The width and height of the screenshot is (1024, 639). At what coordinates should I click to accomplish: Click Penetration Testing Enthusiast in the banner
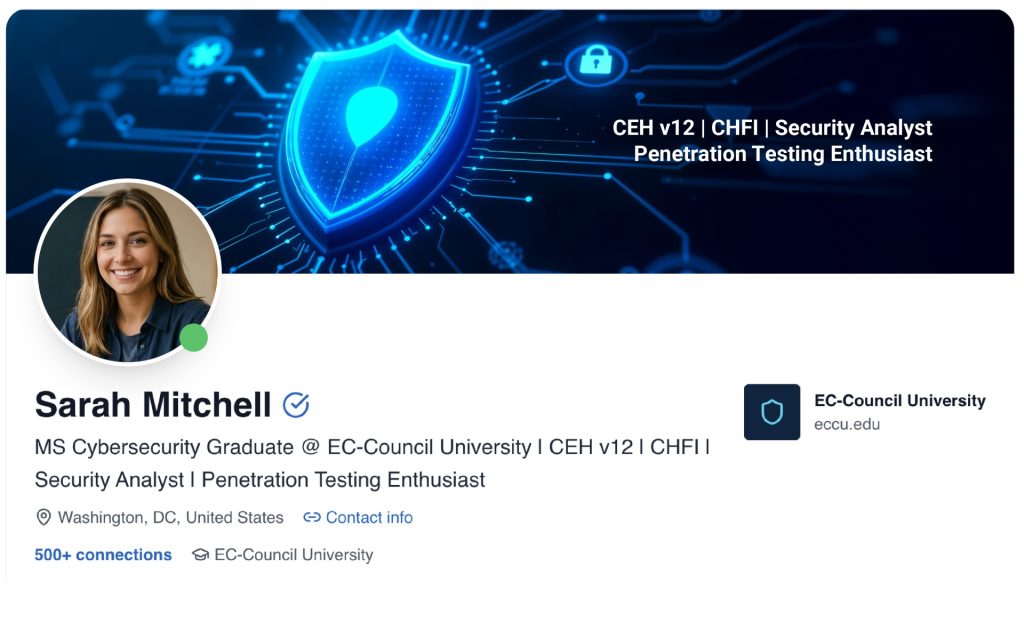tap(783, 154)
